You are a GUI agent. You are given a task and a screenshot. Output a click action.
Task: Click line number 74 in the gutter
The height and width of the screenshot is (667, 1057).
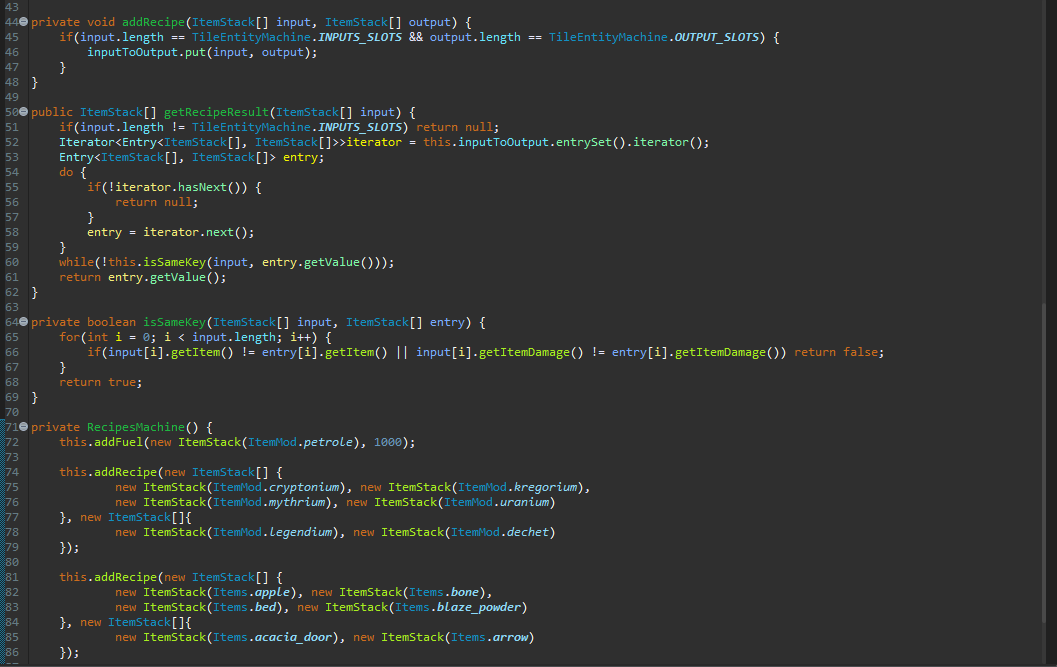coord(11,472)
